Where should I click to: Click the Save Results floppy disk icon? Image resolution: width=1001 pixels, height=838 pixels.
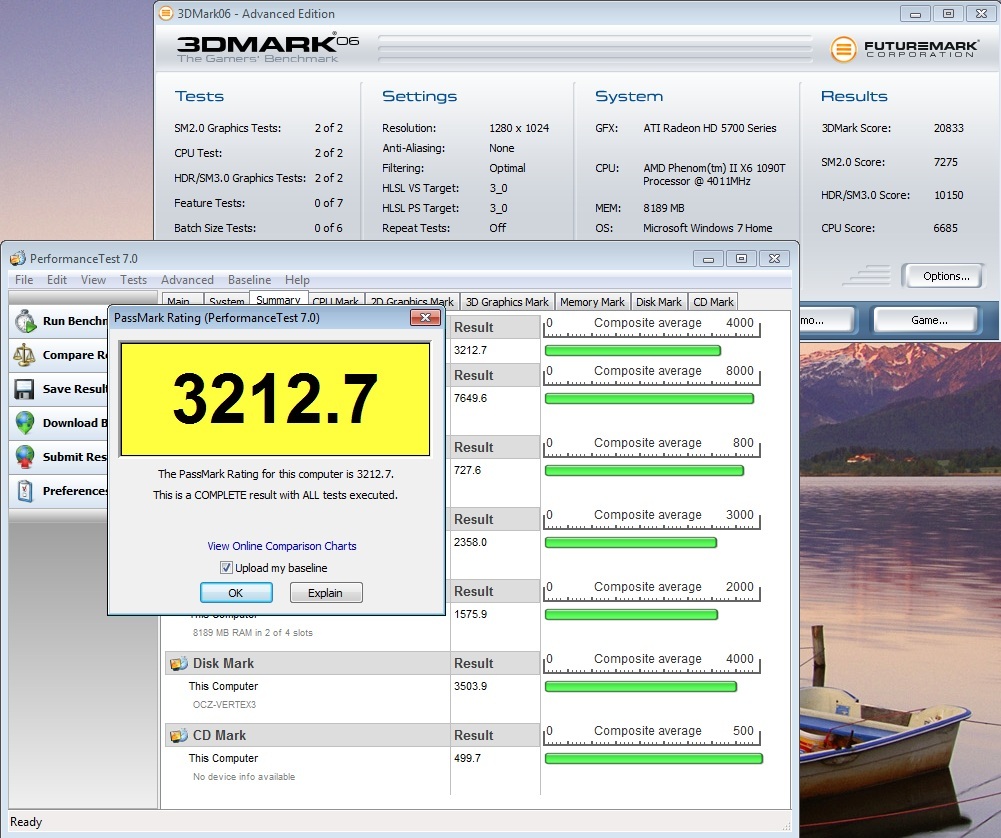coord(24,389)
